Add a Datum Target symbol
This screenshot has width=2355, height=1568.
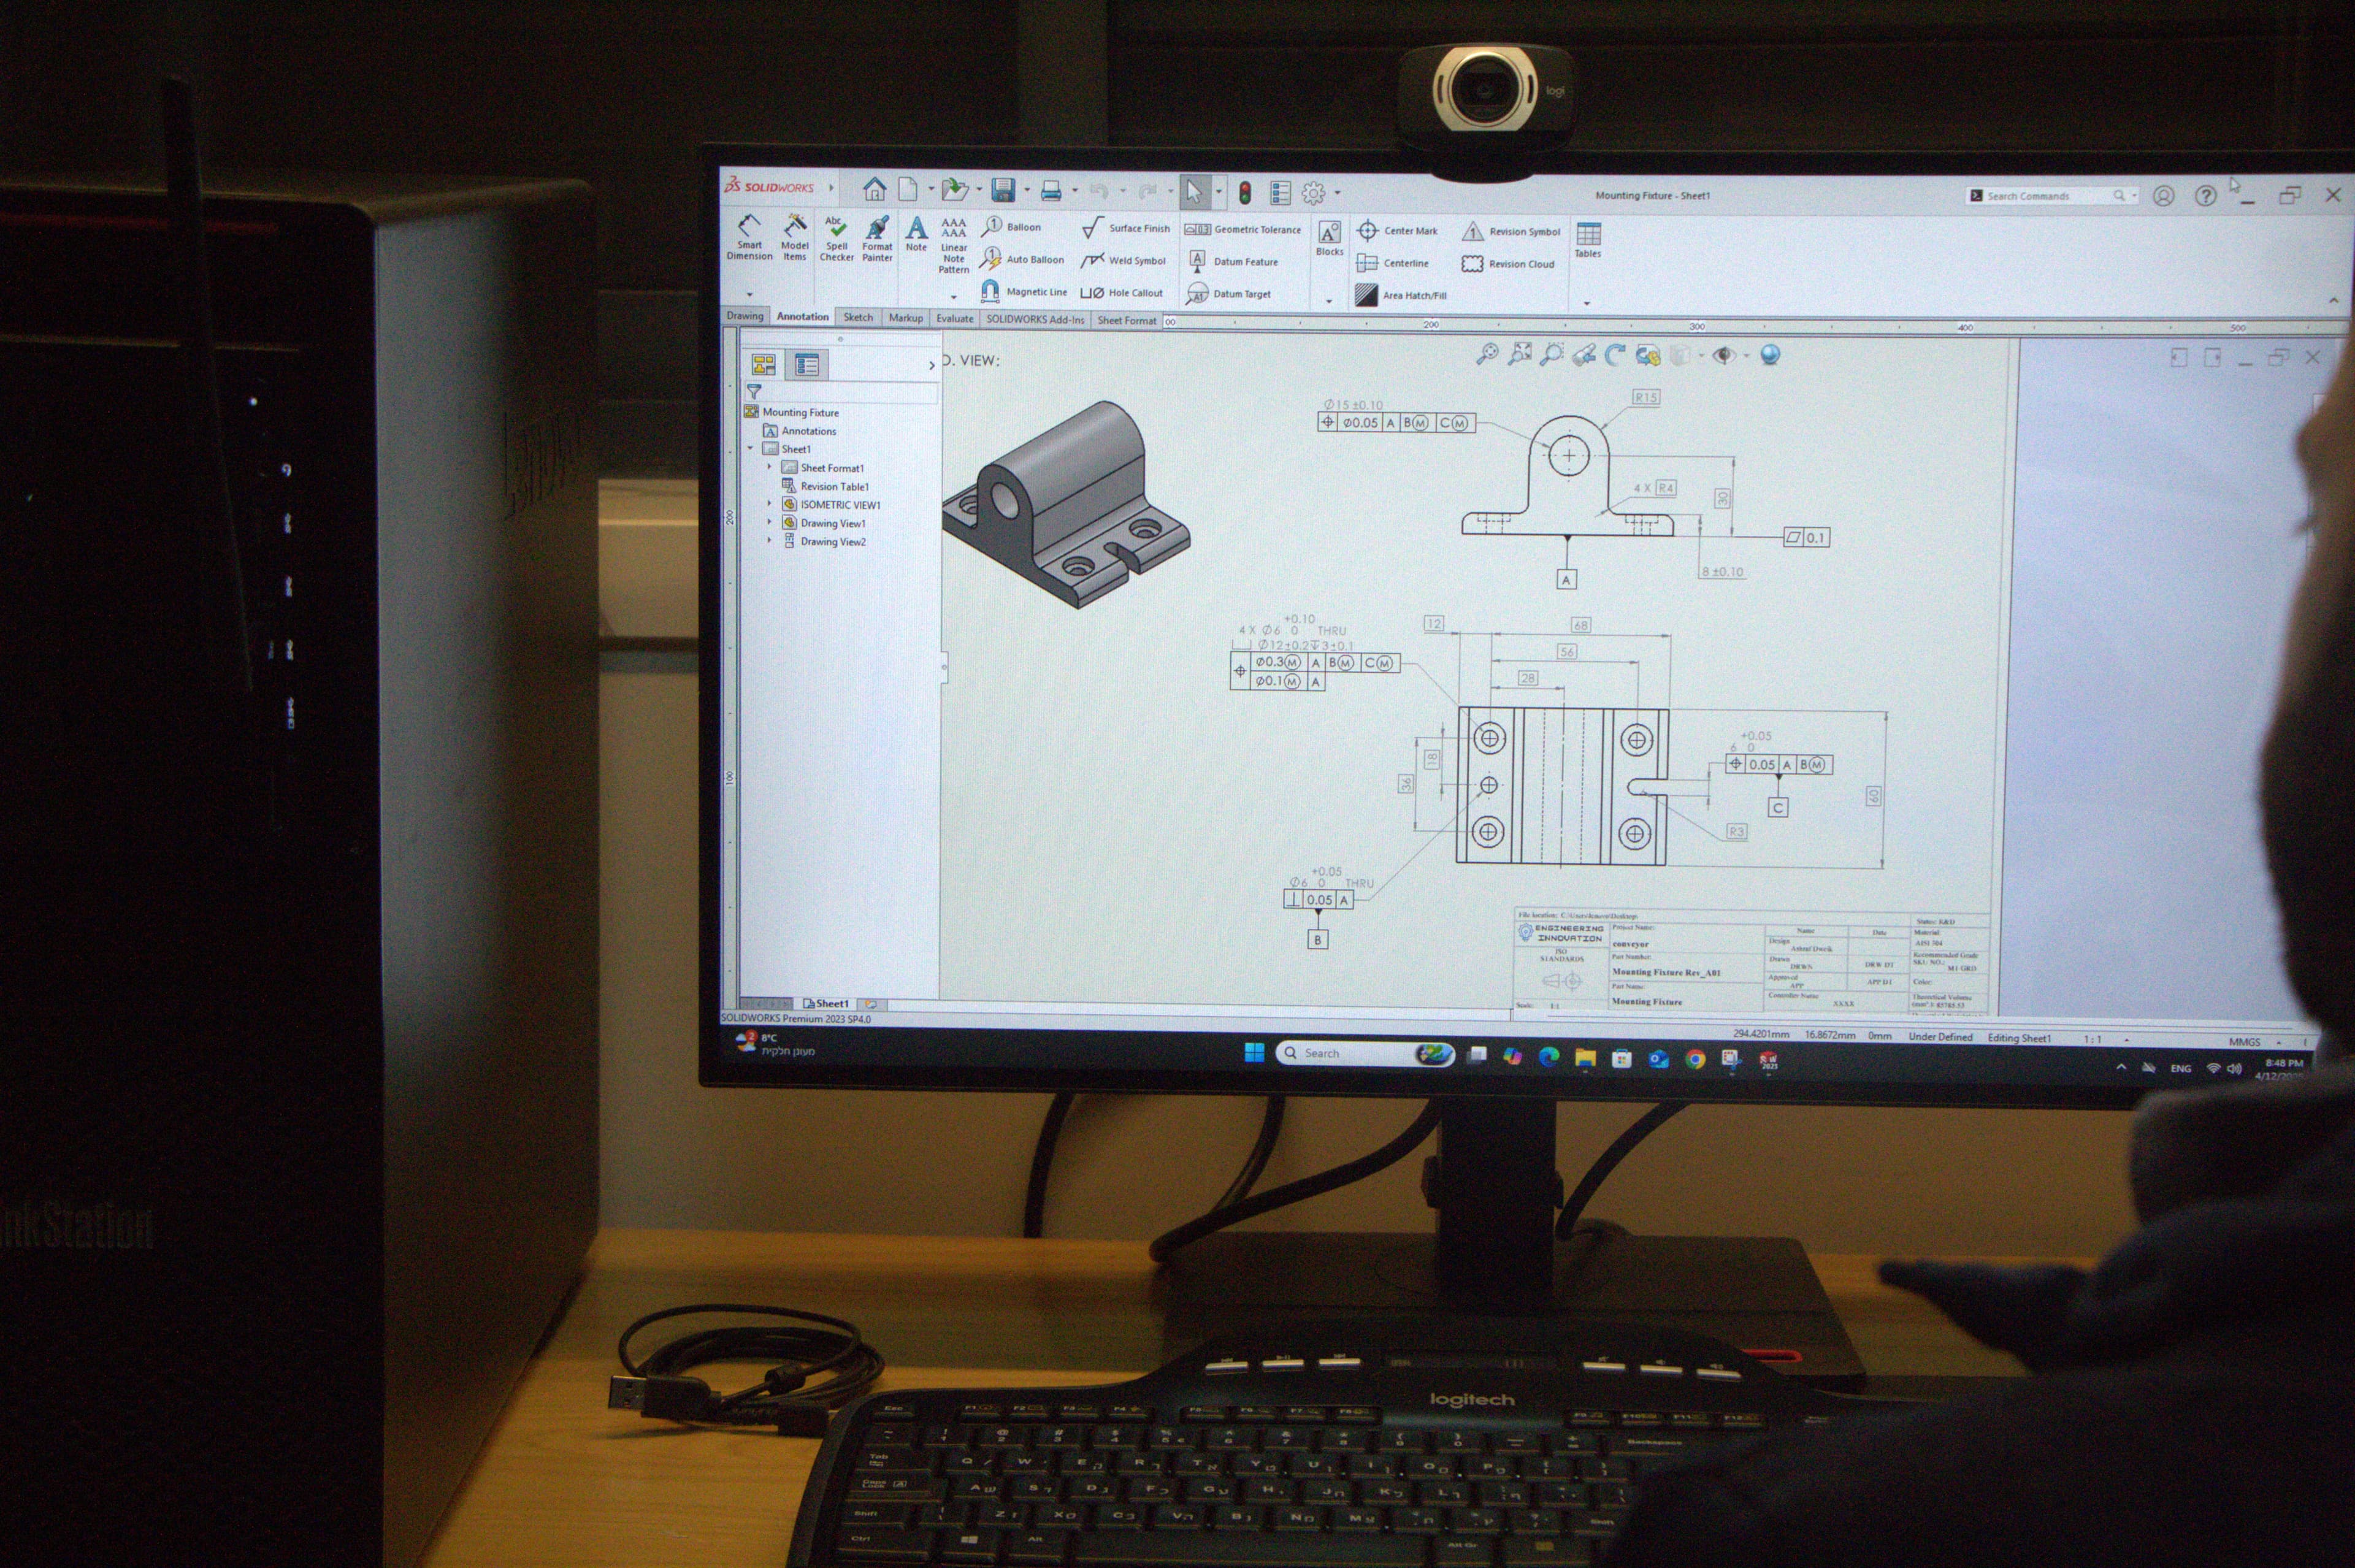[1228, 294]
